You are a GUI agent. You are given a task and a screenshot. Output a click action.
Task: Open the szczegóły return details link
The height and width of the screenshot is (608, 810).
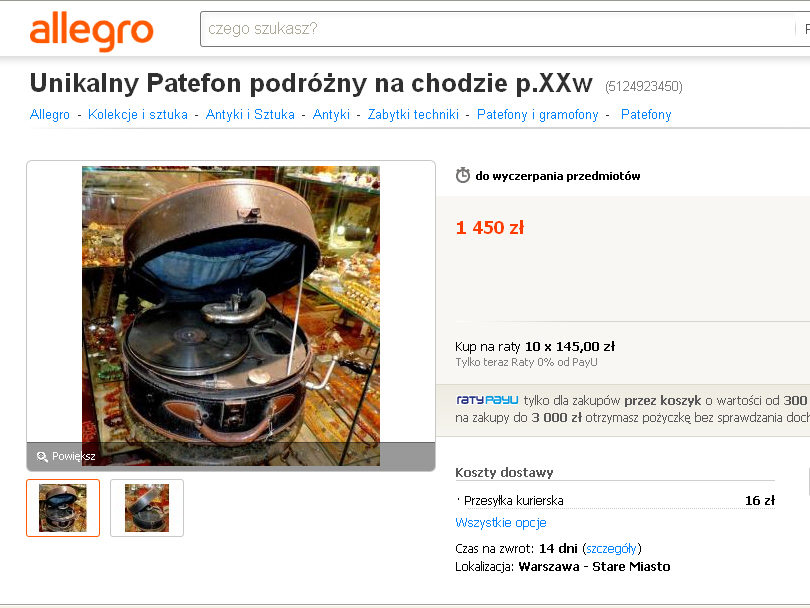[612, 548]
